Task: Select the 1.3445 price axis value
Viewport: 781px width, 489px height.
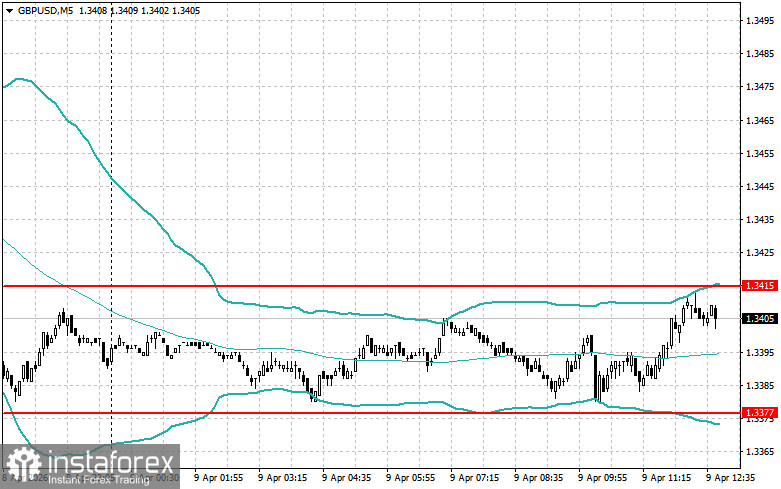Action: (760, 186)
